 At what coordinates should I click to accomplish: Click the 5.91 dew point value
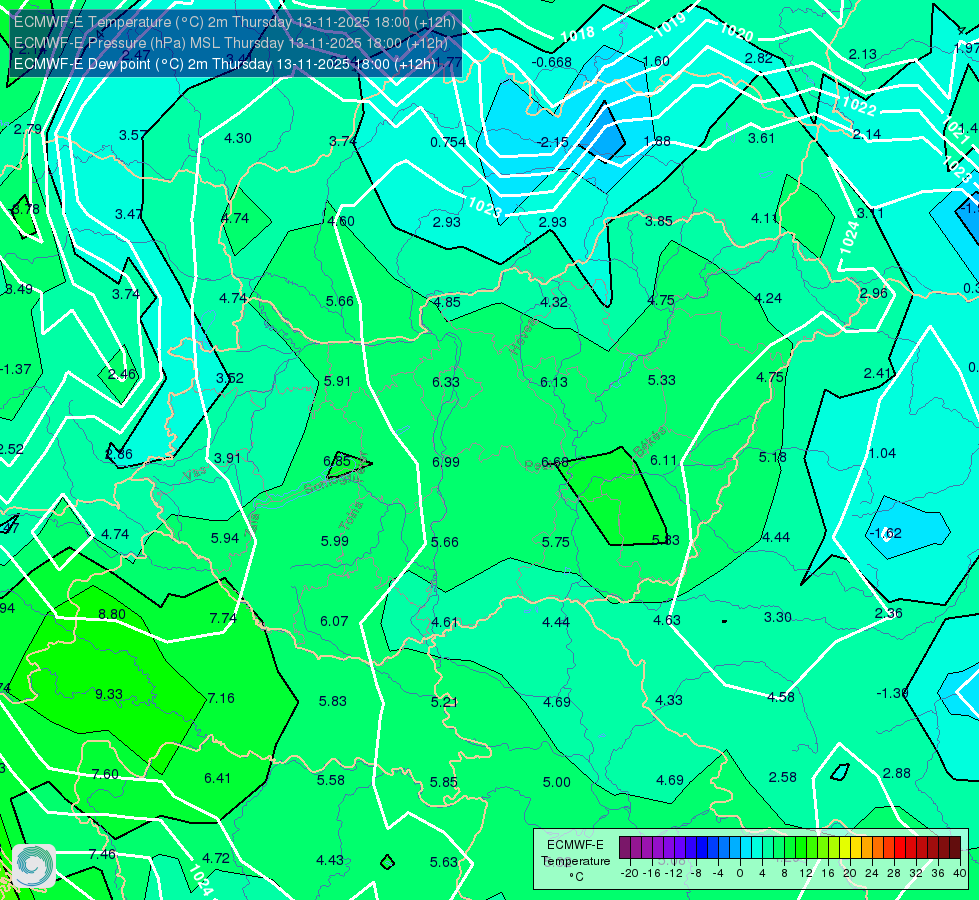[x=337, y=381]
